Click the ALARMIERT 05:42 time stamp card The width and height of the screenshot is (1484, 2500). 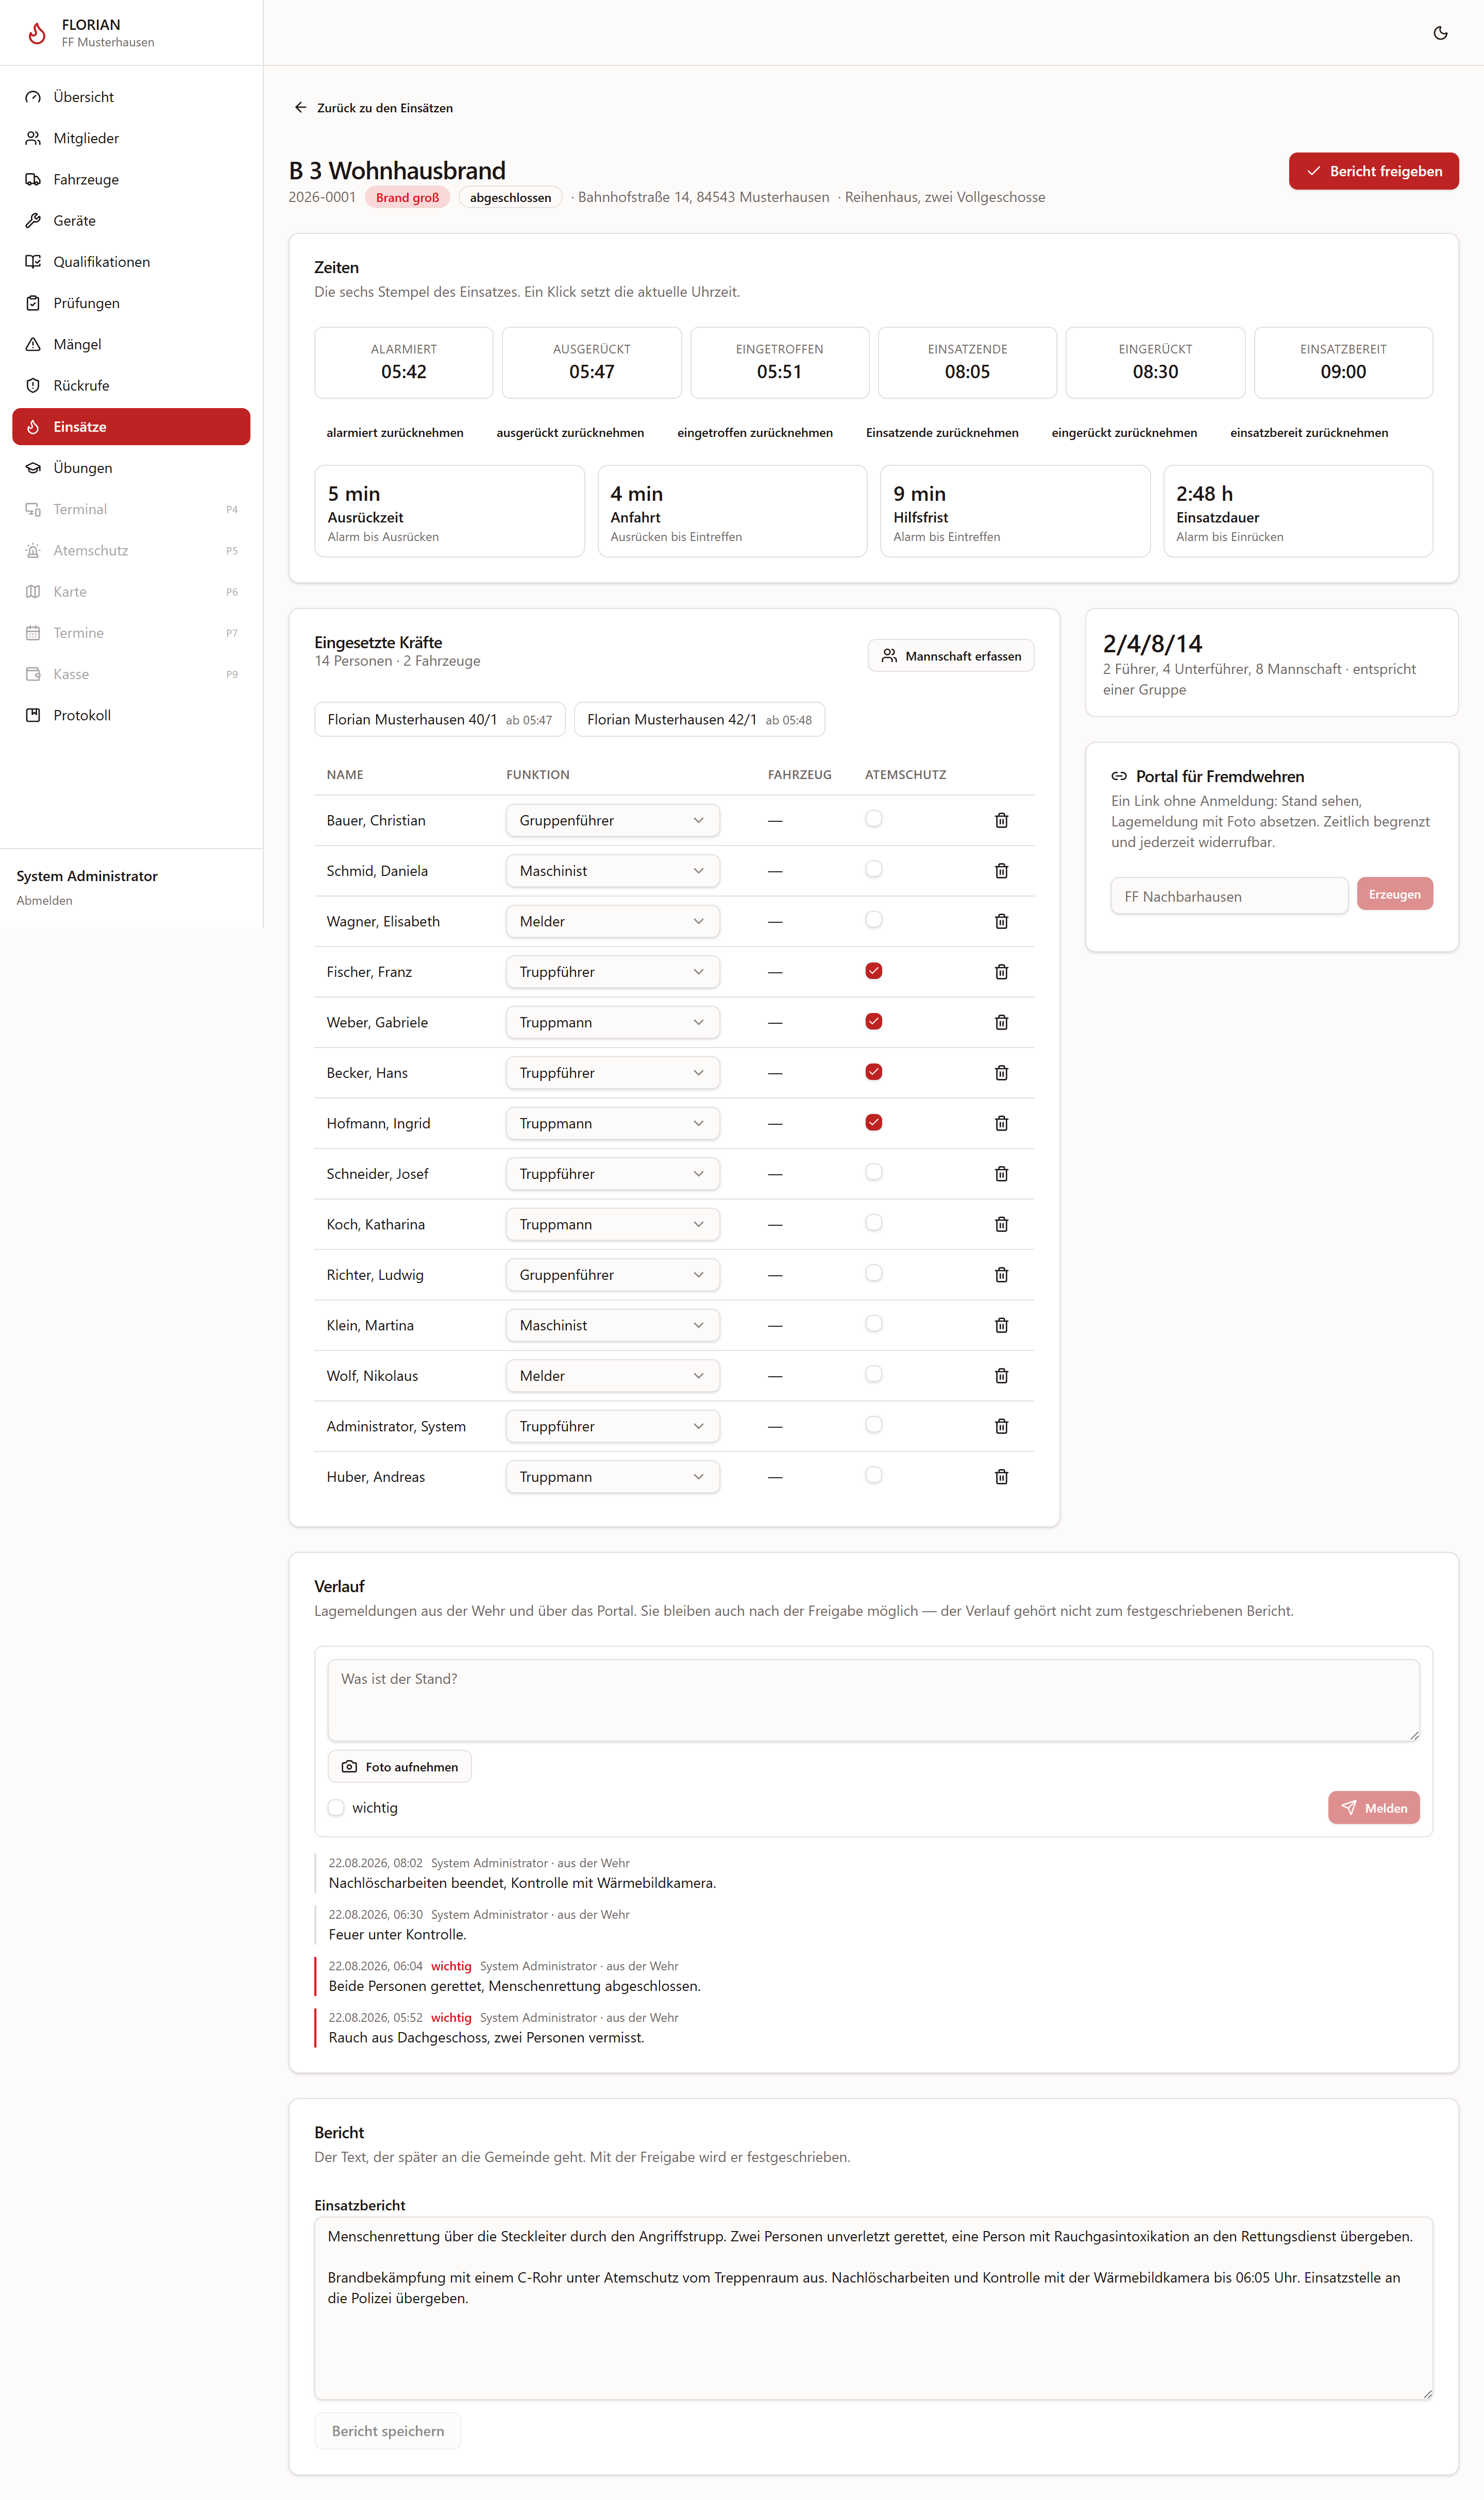pos(404,362)
